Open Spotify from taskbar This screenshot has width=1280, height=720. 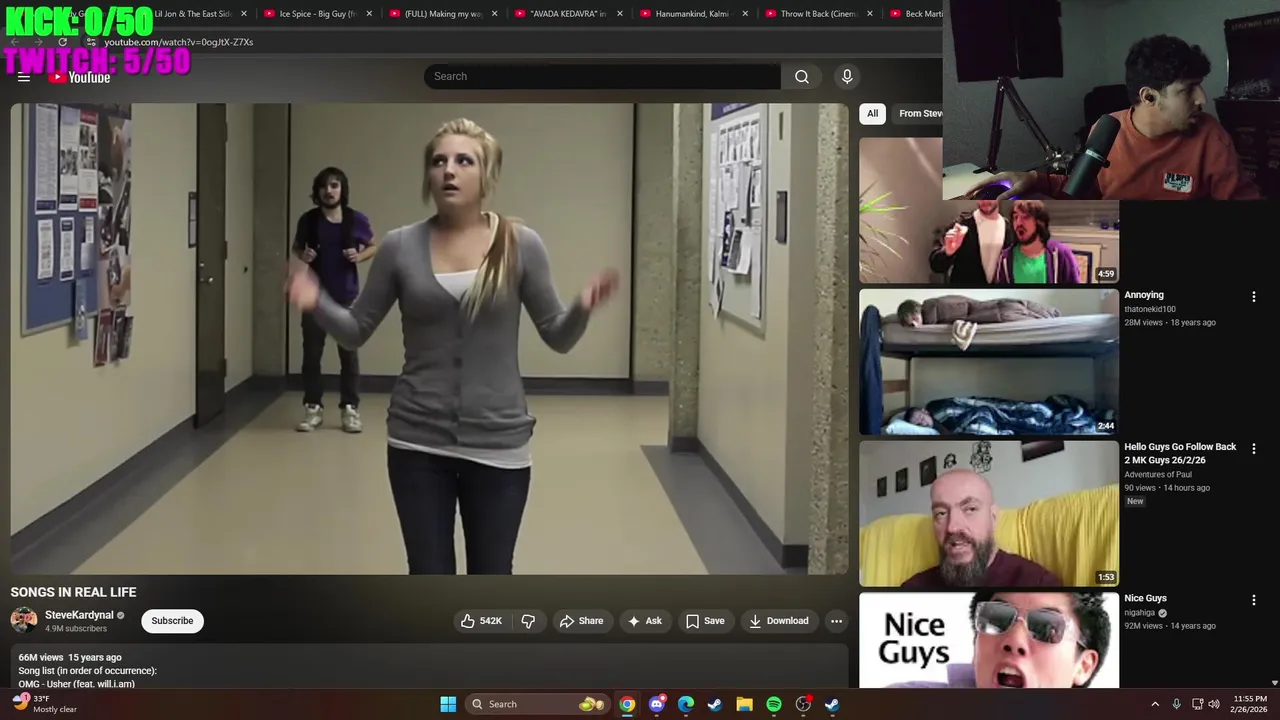774,704
